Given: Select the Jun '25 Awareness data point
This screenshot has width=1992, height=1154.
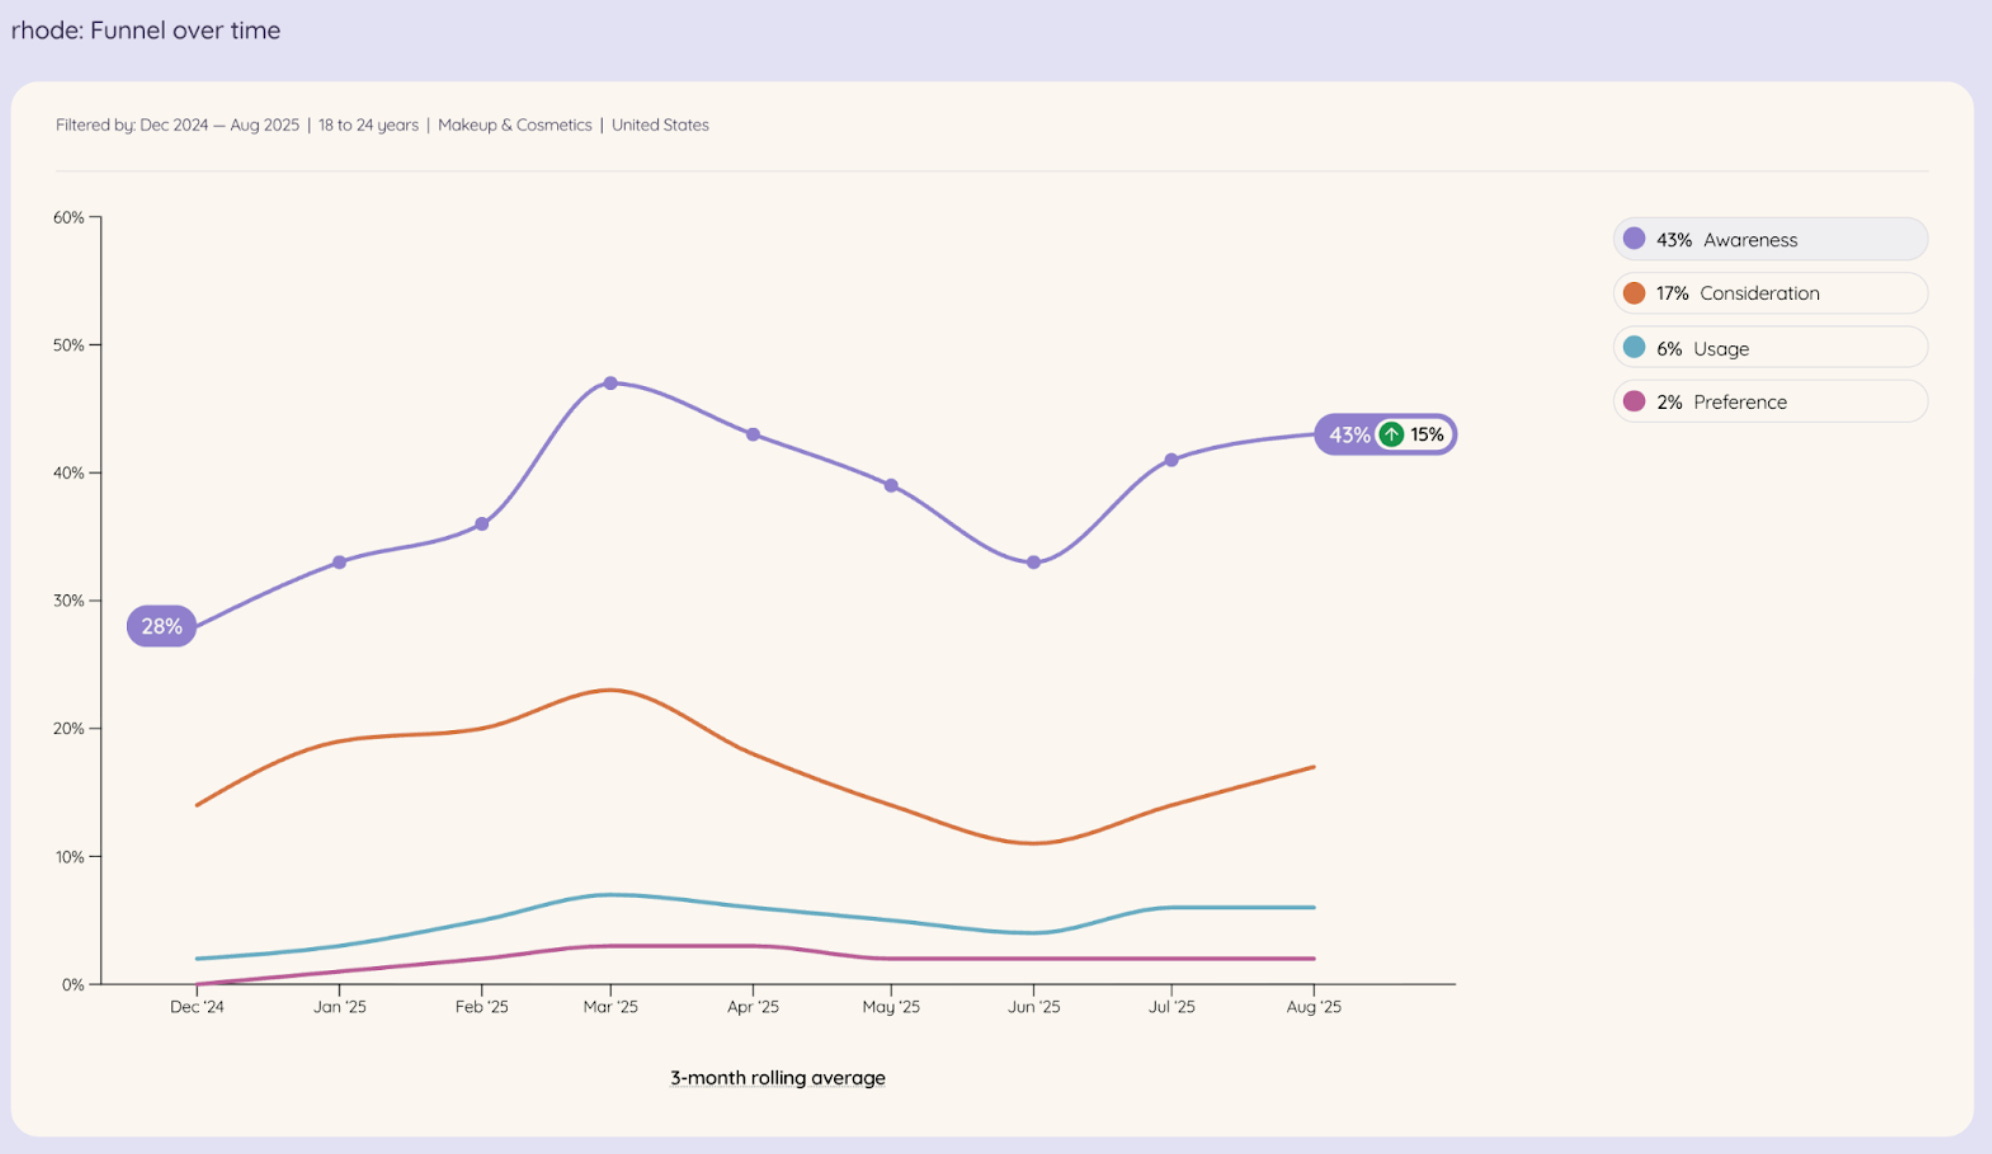Looking at the screenshot, I should click(x=1034, y=563).
